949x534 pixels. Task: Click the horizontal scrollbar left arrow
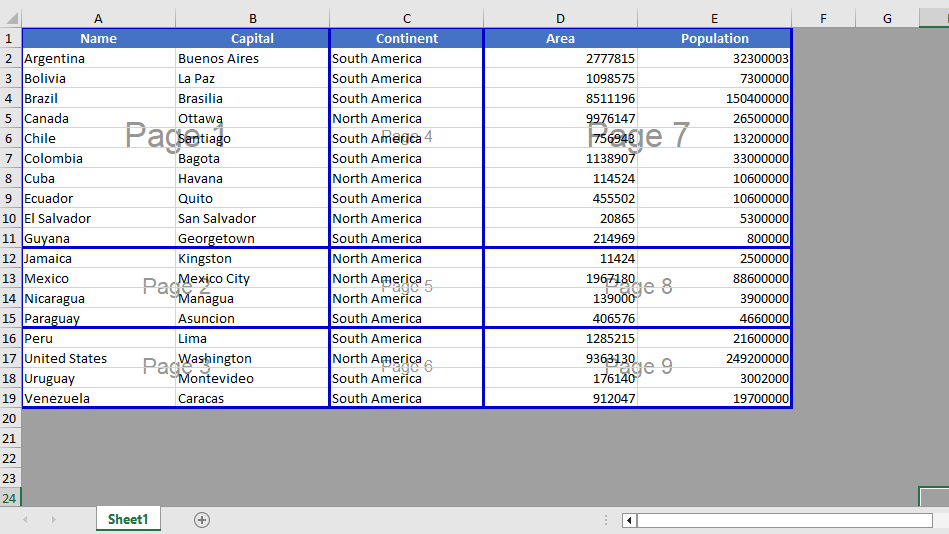click(x=629, y=520)
